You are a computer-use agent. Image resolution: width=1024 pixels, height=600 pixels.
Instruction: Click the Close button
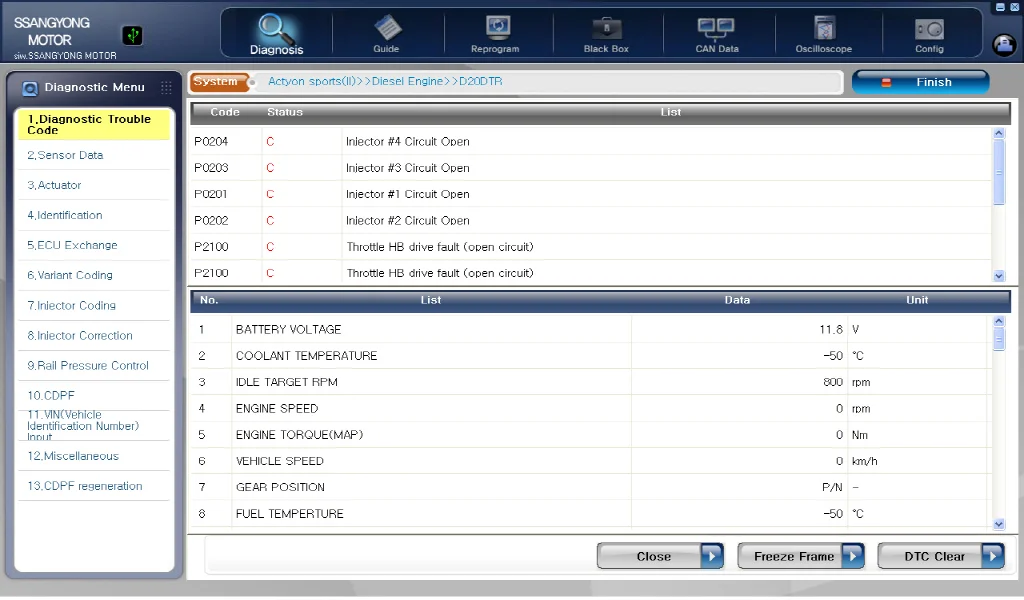click(x=660, y=556)
